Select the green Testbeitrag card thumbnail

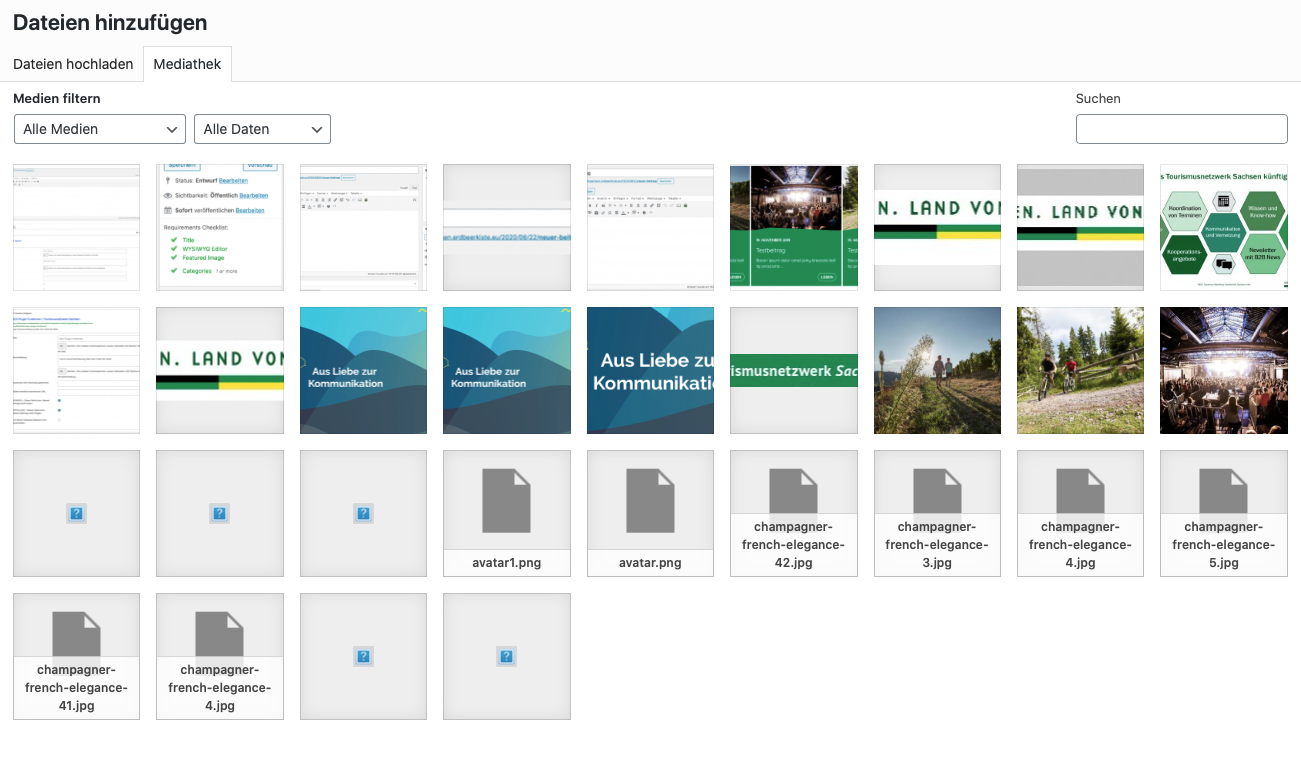point(794,228)
